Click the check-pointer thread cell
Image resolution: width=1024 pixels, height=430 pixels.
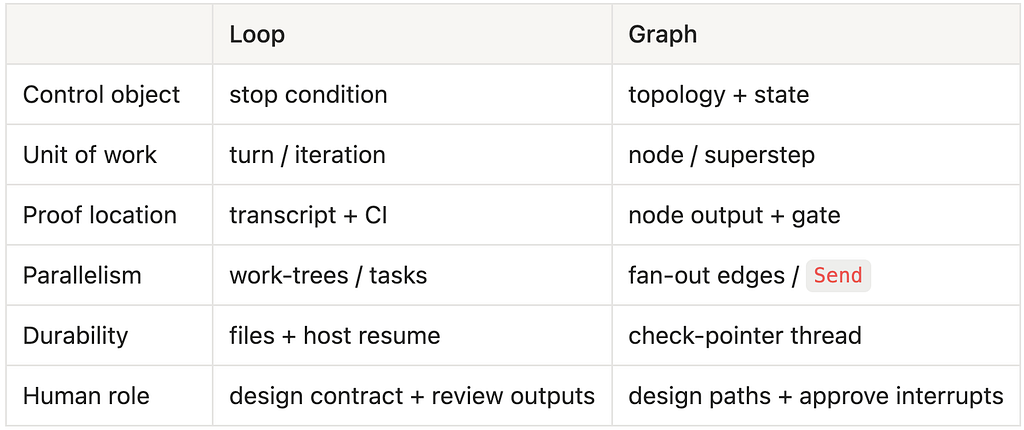tap(816, 336)
